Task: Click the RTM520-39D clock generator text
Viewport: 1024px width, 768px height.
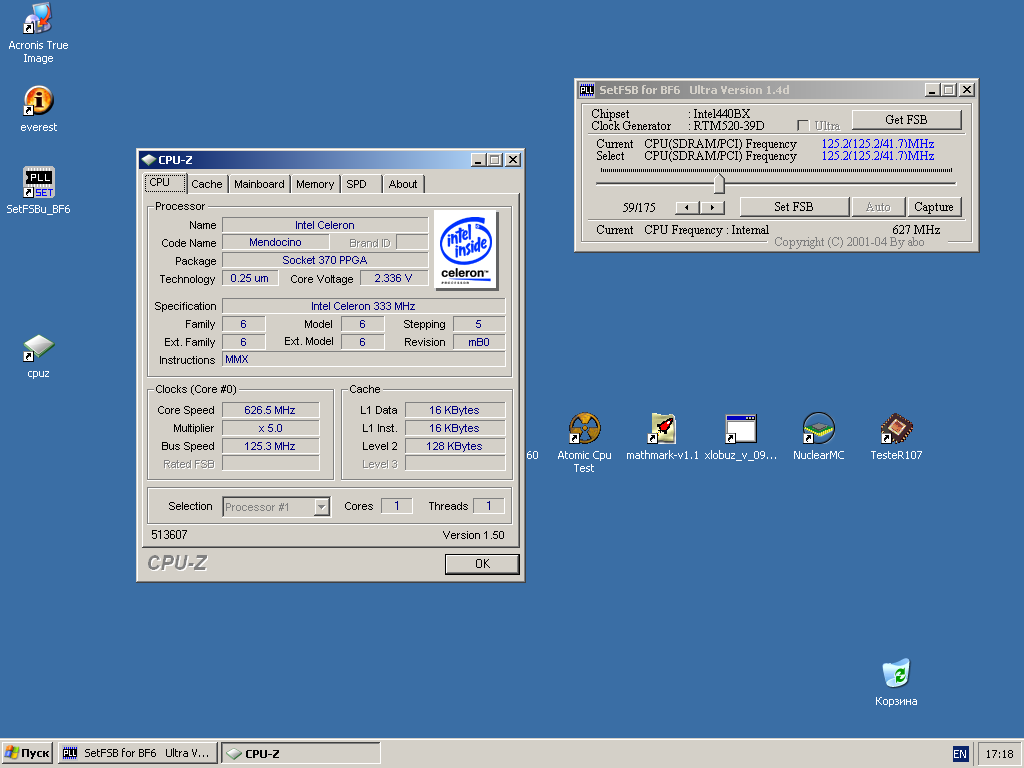Action: pos(729,126)
